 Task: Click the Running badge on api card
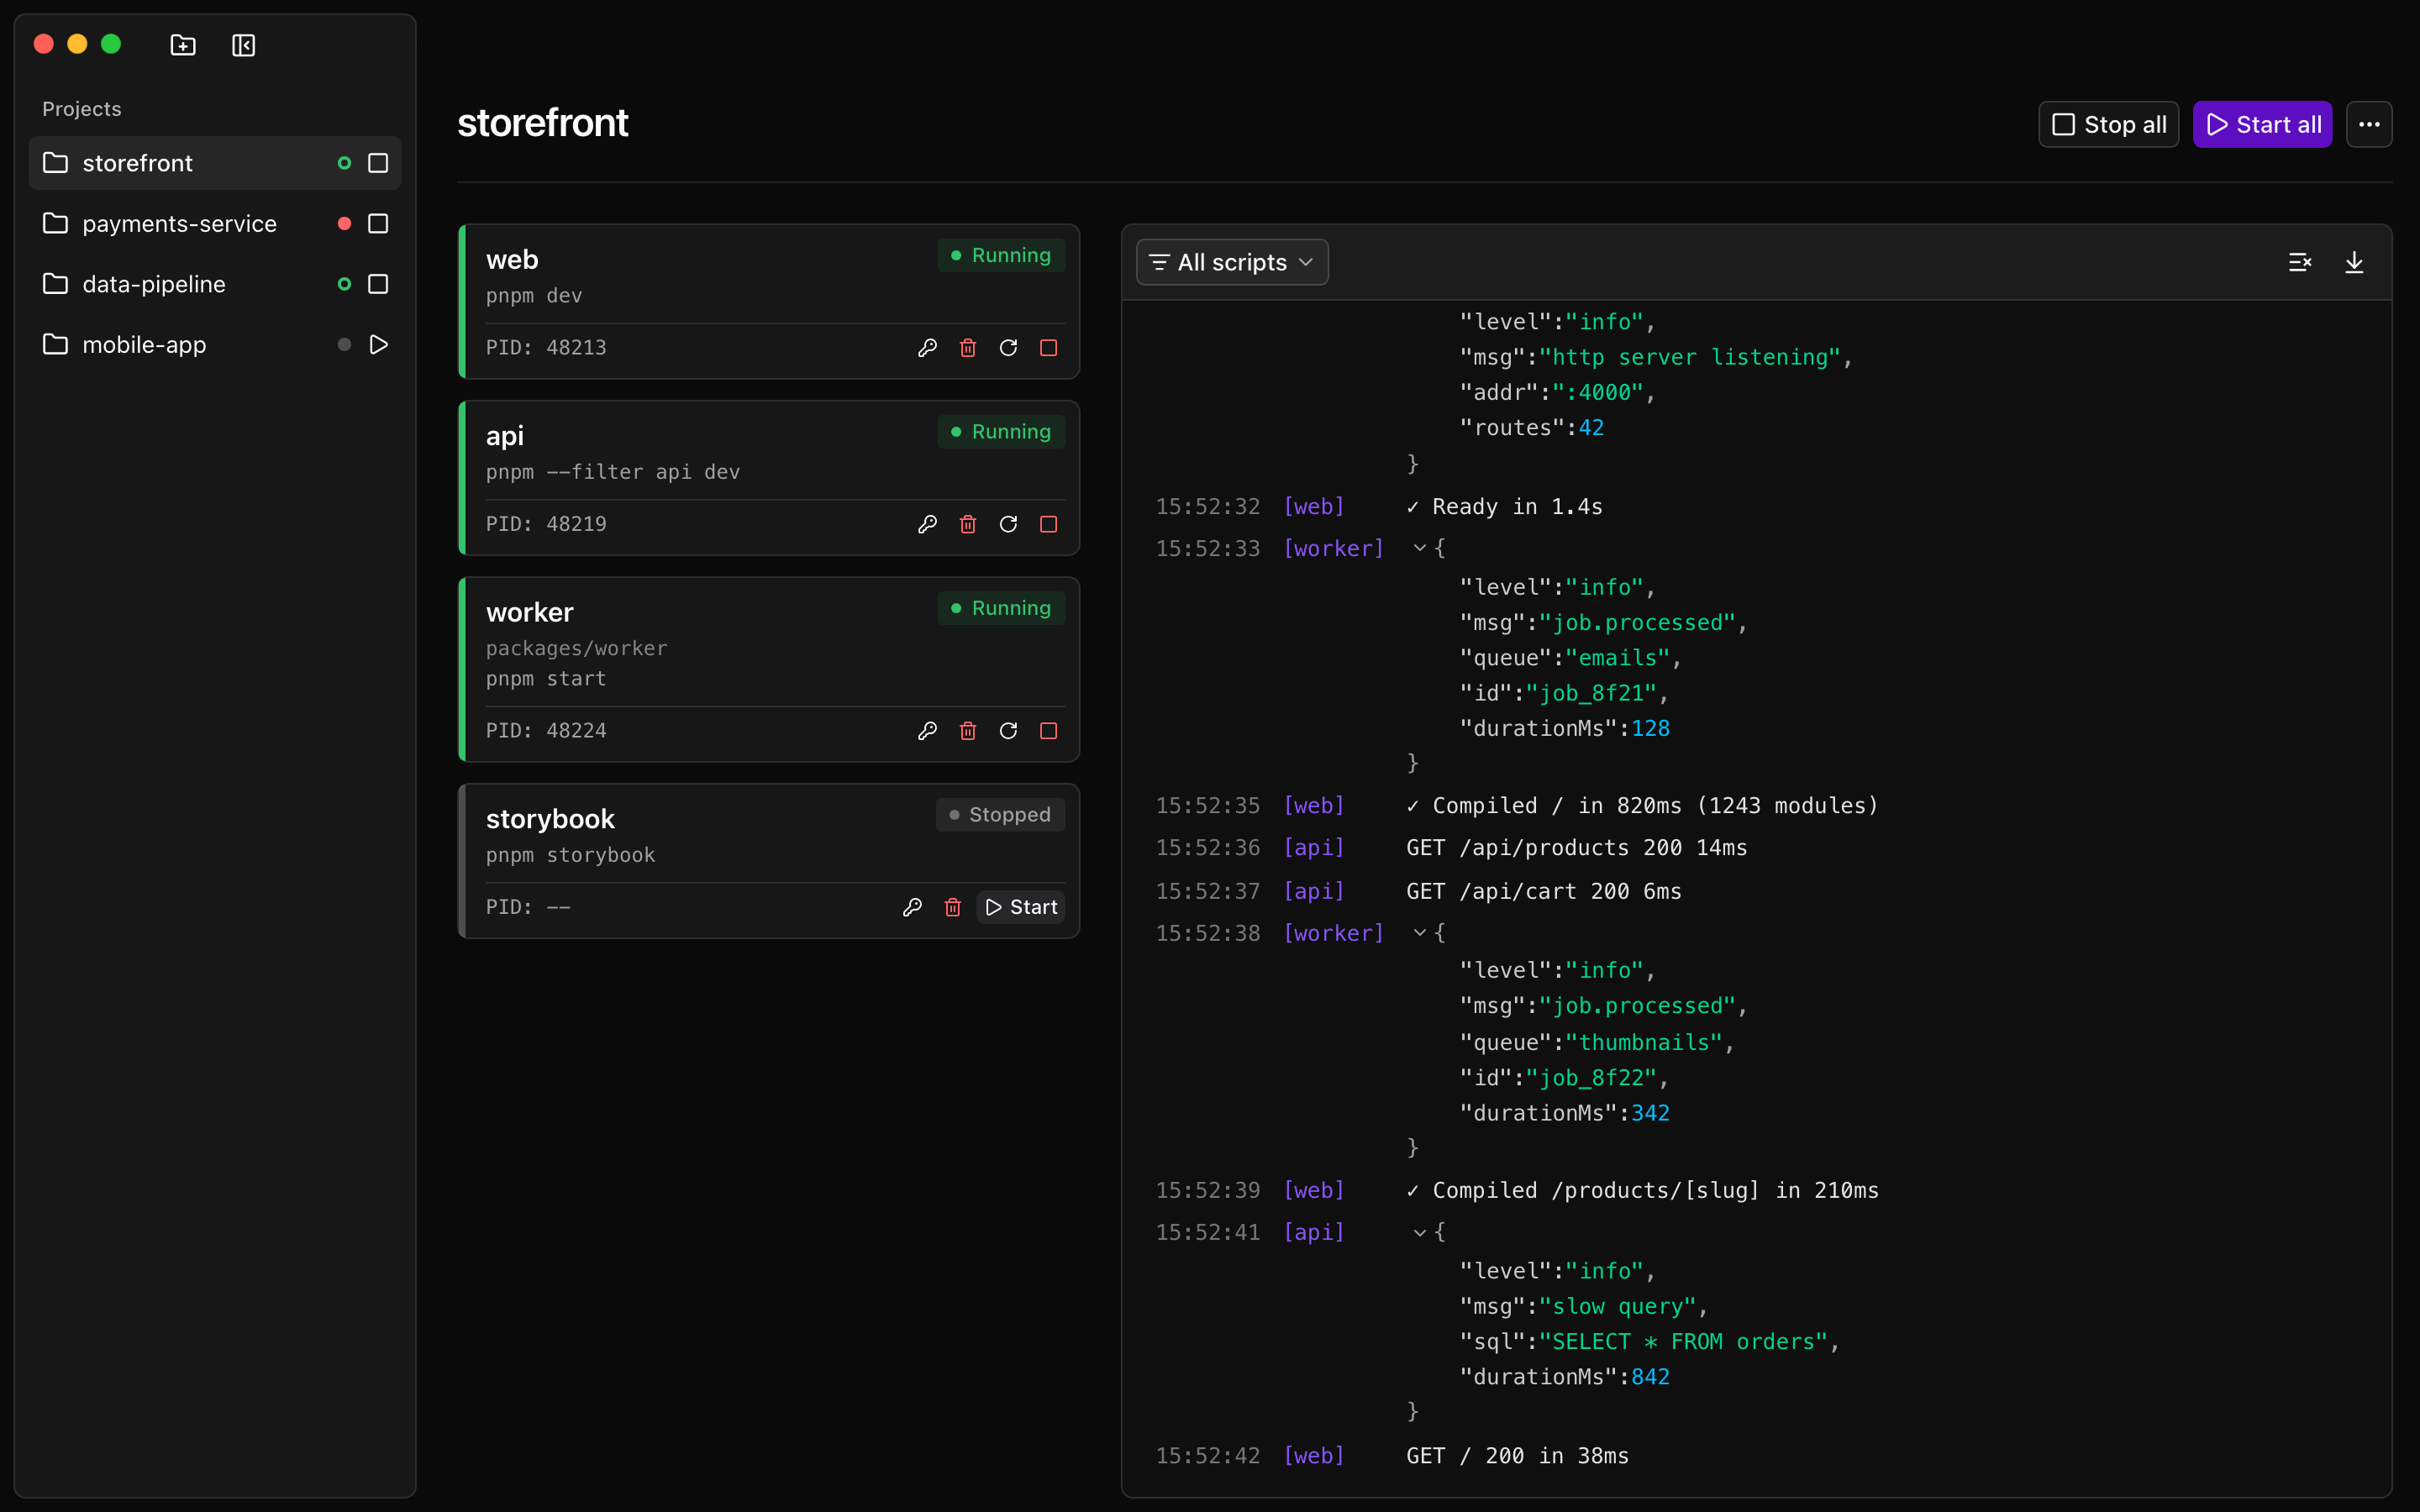[1001, 432]
